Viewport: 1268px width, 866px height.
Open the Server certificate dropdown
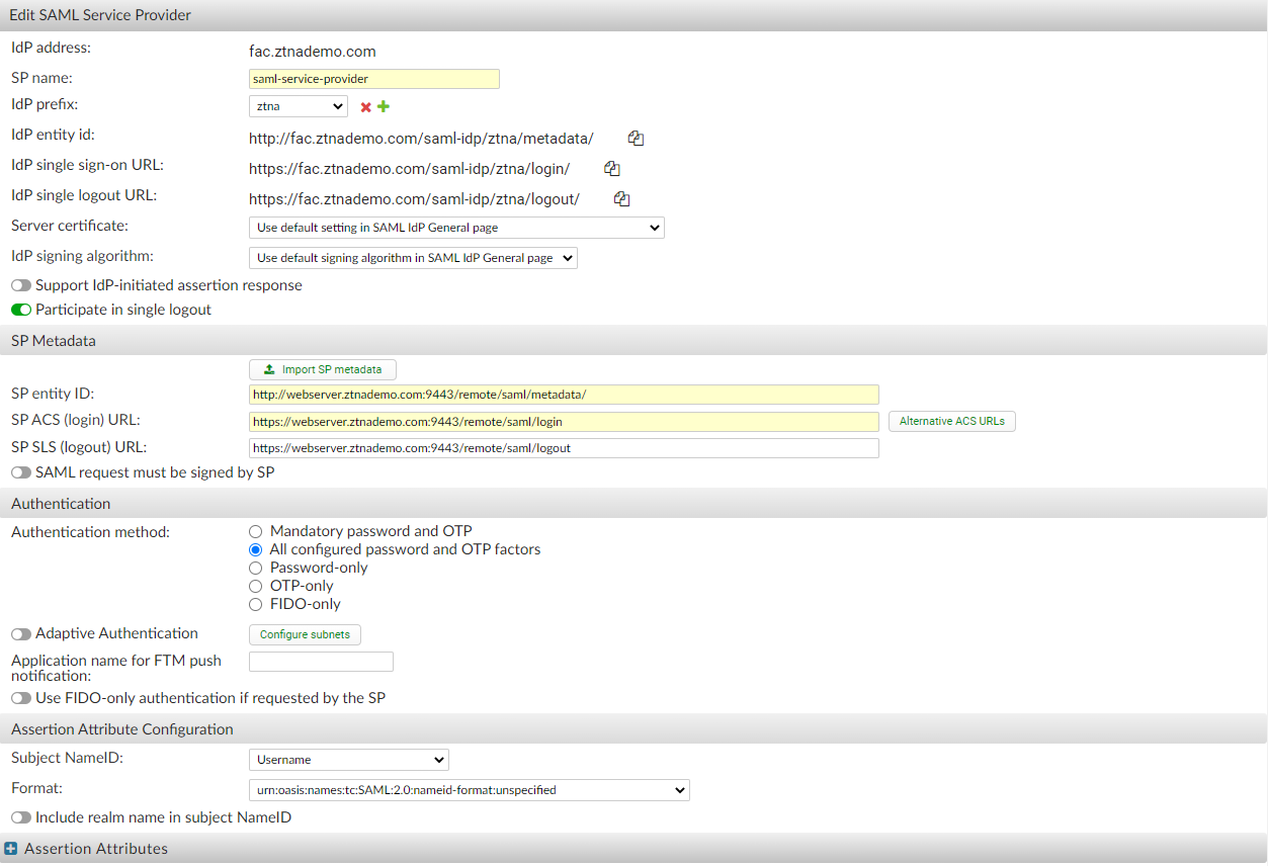[456, 227]
